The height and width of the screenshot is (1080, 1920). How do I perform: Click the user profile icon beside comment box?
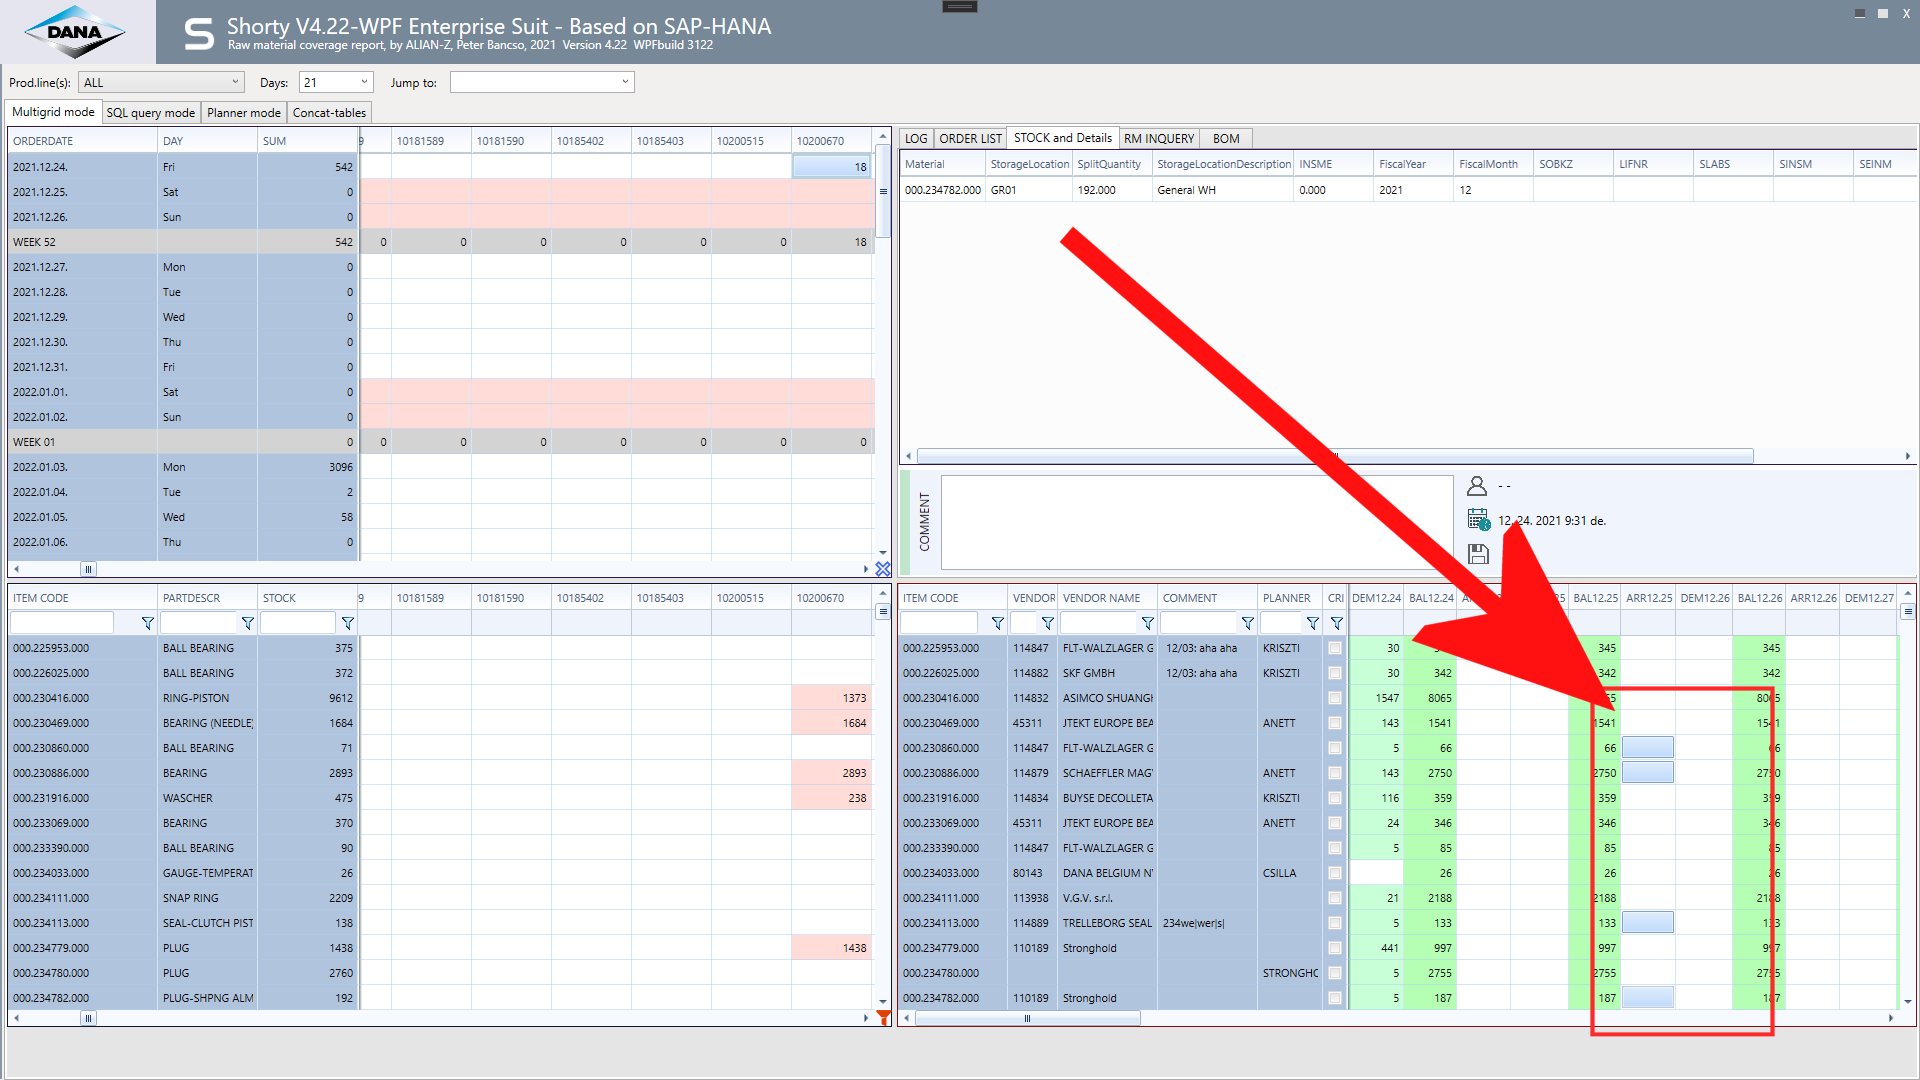coord(1477,486)
